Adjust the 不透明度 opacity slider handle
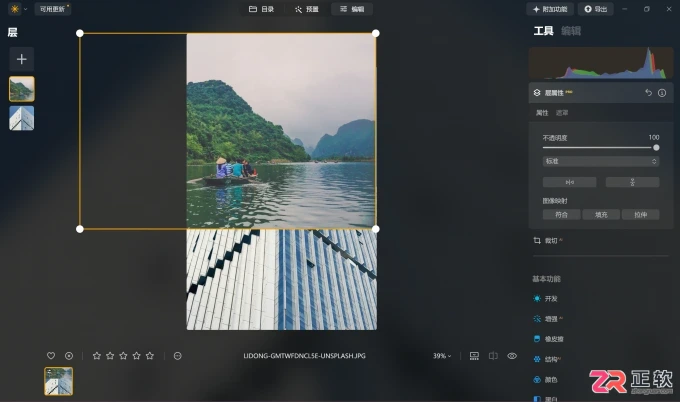 [x=656, y=148]
